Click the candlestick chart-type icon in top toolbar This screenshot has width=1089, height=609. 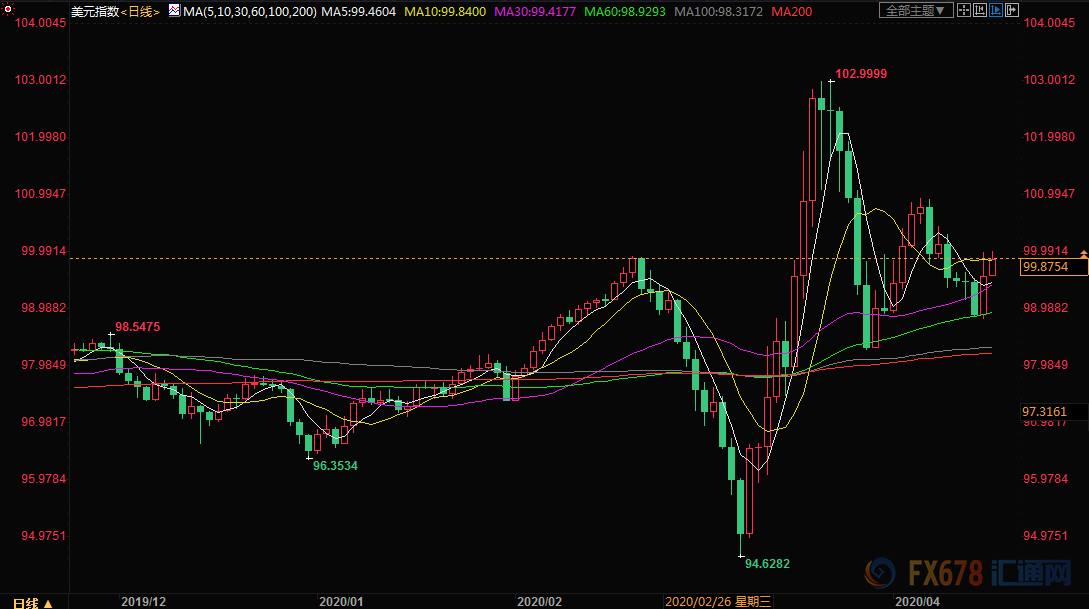(x=979, y=11)
